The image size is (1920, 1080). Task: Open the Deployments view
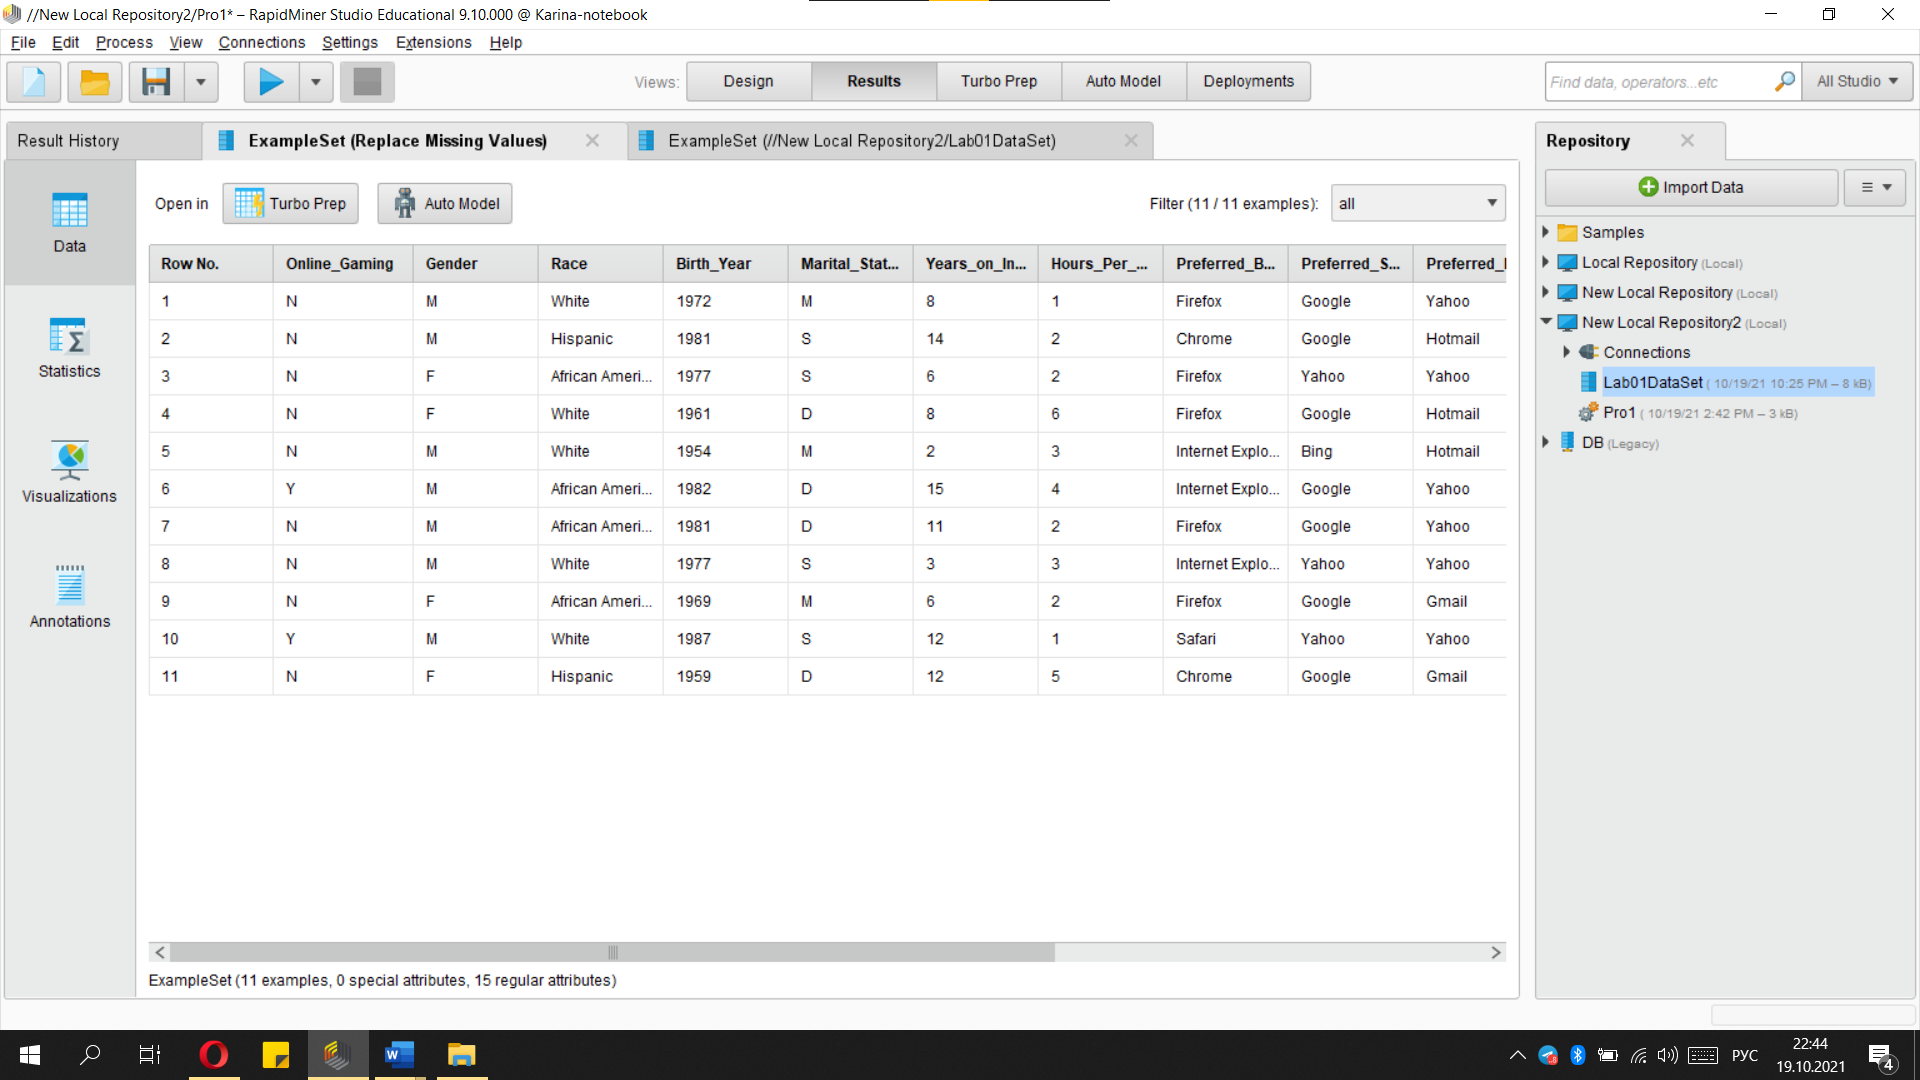(x=1248, y=81)
